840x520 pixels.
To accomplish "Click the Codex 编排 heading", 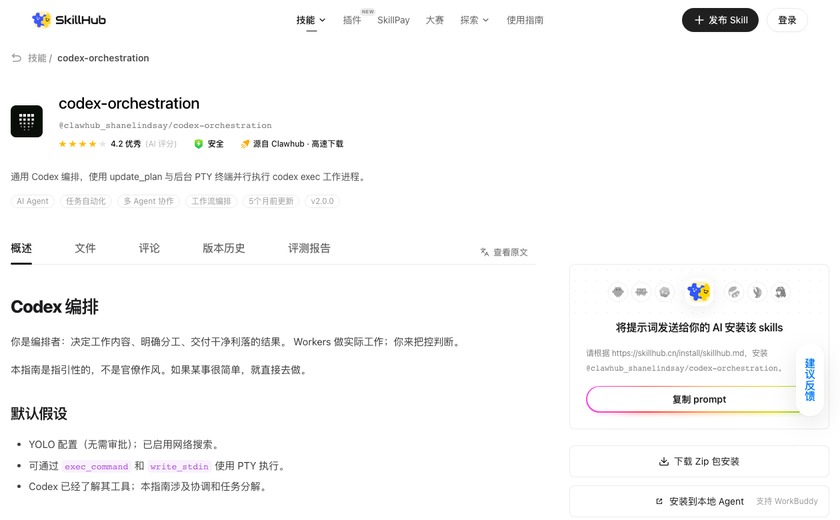I will pyautogui.click(x=55, y=307).
